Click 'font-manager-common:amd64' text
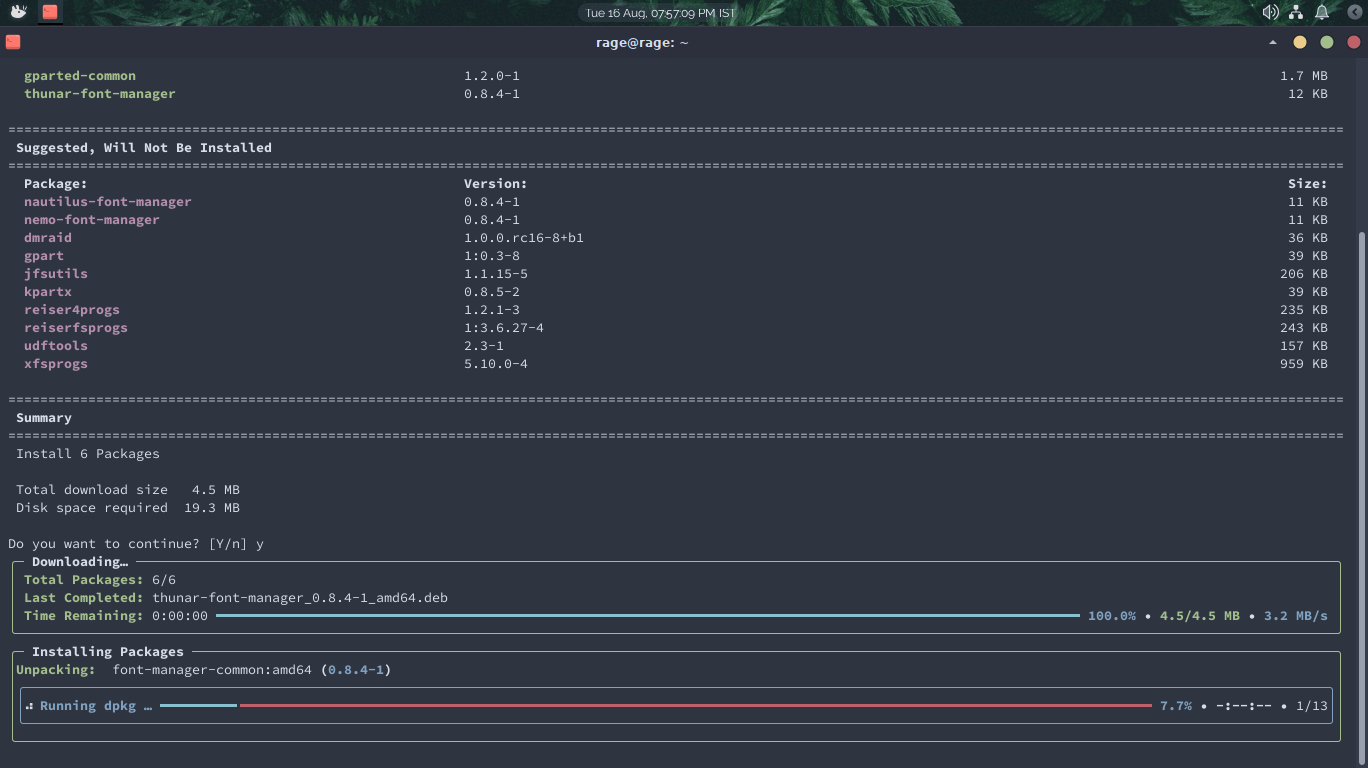 click(212, 670)
